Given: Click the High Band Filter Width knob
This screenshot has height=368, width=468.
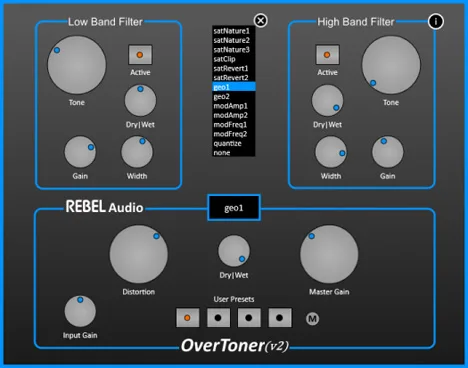Looking at the screenshot, I should (x=331, y=152).
